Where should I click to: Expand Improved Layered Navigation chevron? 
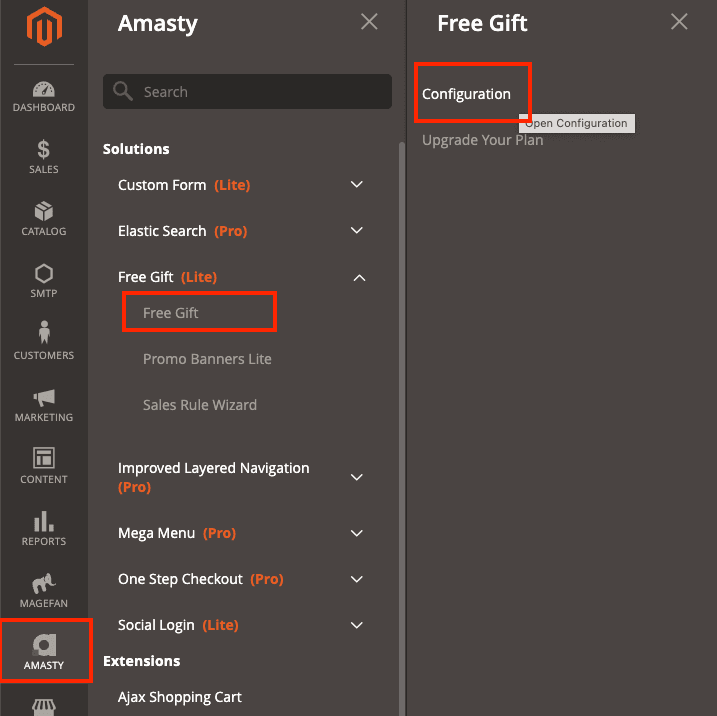(357, 477)
